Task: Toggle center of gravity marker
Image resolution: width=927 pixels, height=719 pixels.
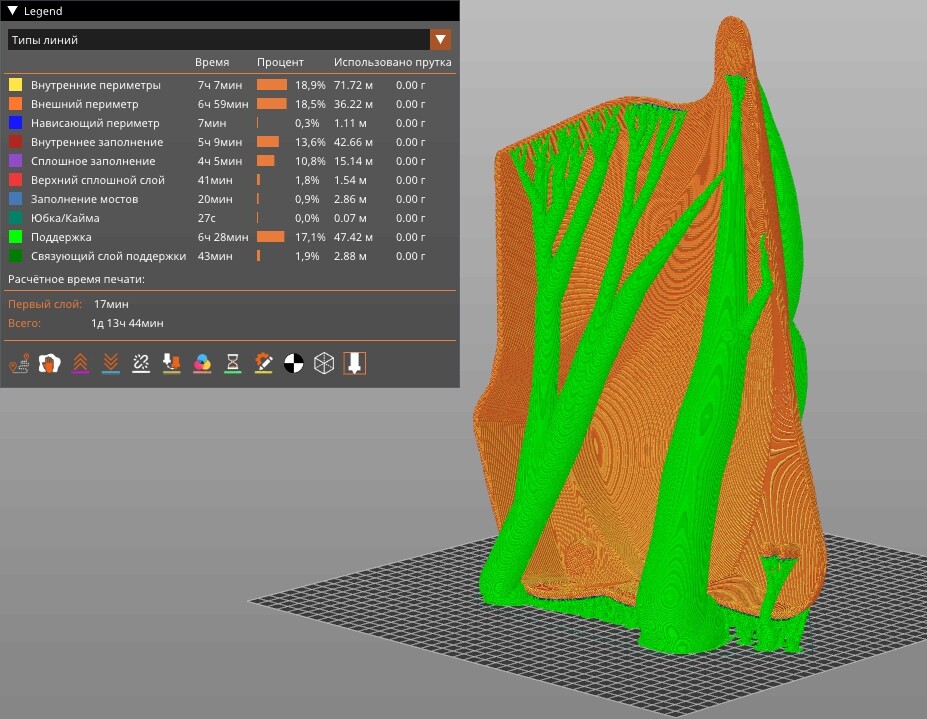Action: click(294, 363)
